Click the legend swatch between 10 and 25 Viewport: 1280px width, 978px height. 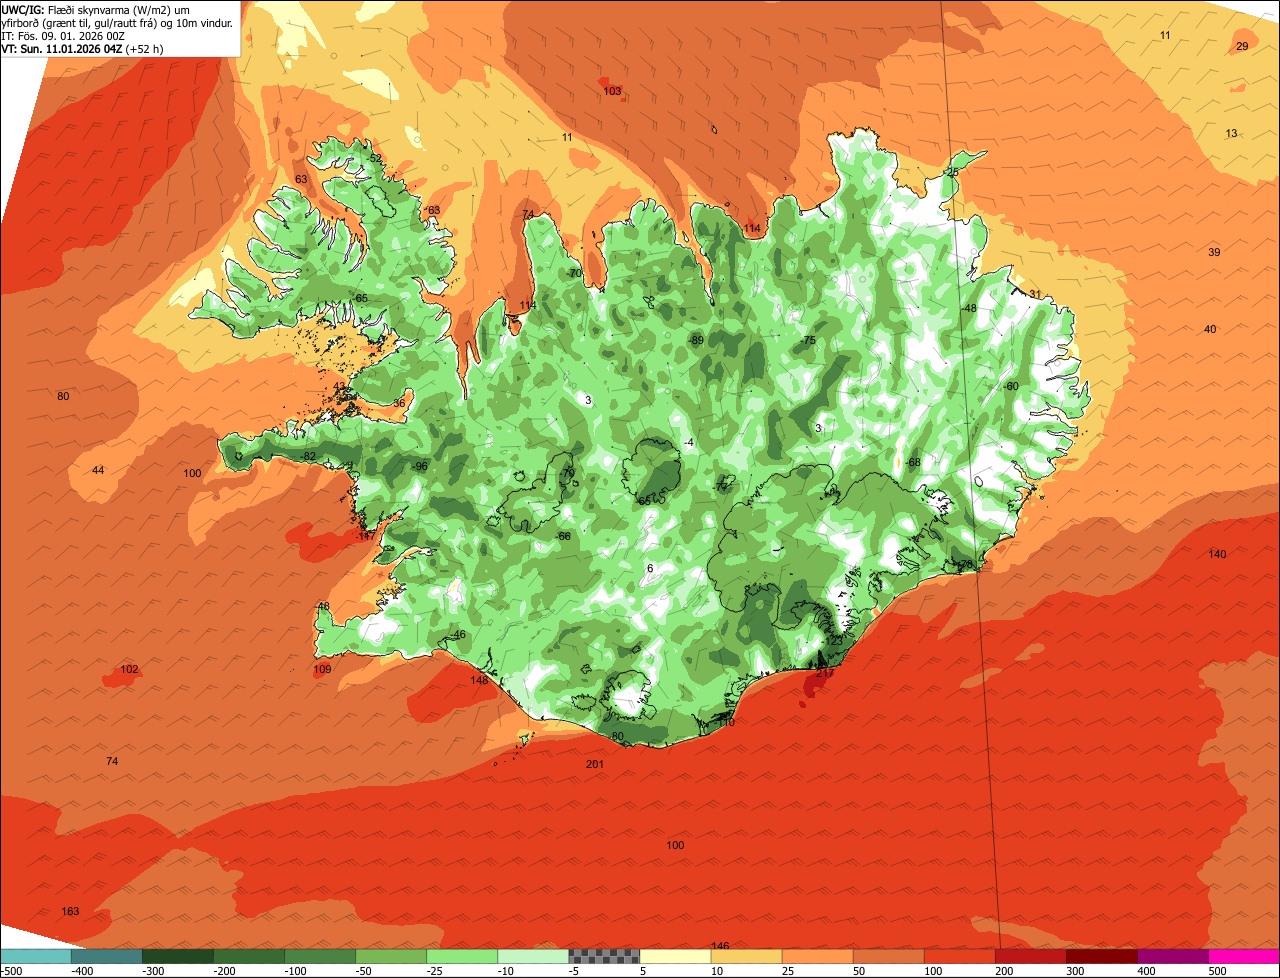[747, 957]
